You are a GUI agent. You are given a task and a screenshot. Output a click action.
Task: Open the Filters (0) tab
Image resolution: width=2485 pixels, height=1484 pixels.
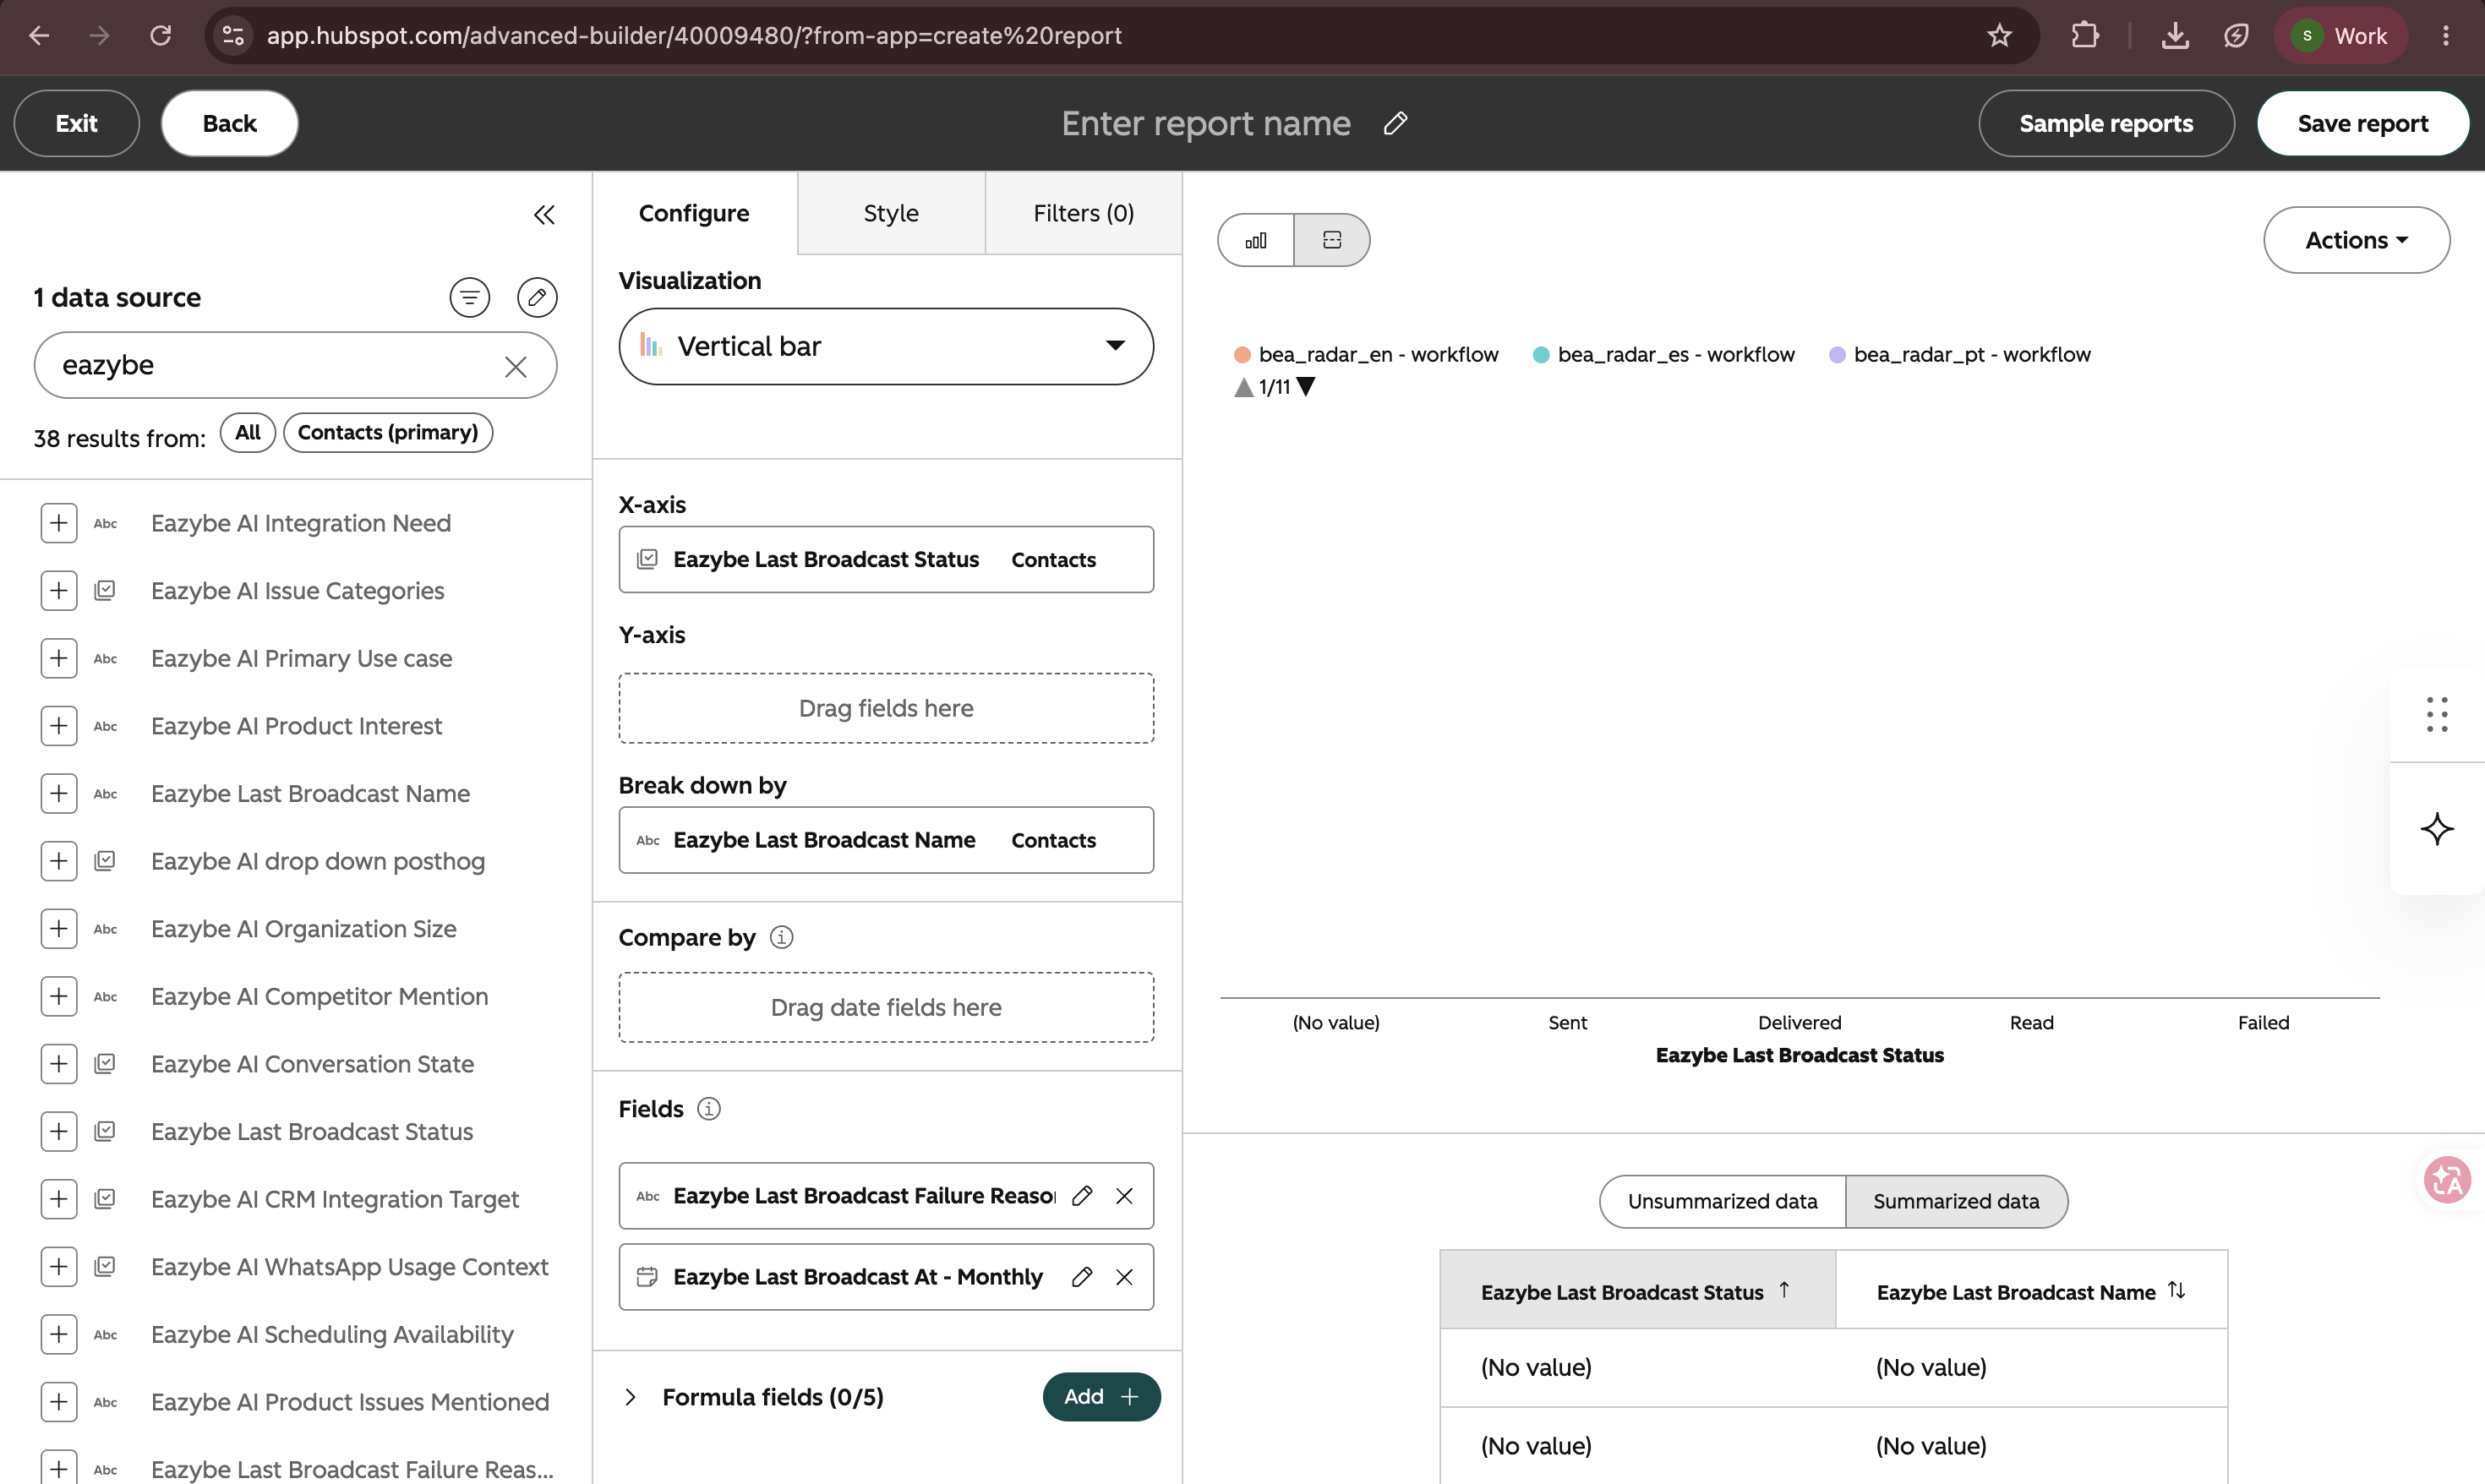(1083, 213)
